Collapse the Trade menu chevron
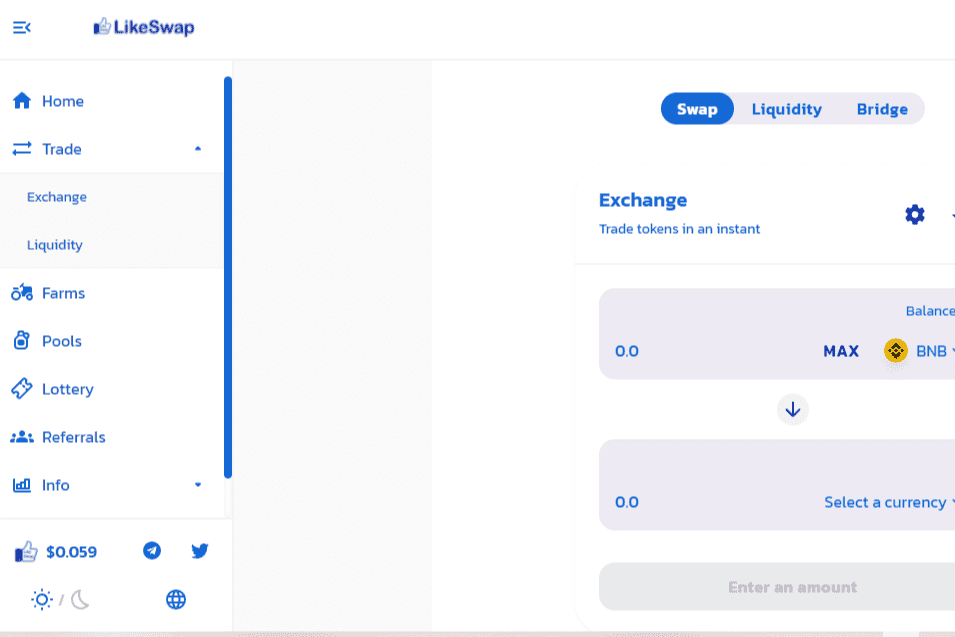 pyautogui.click(x=197, y=148)
